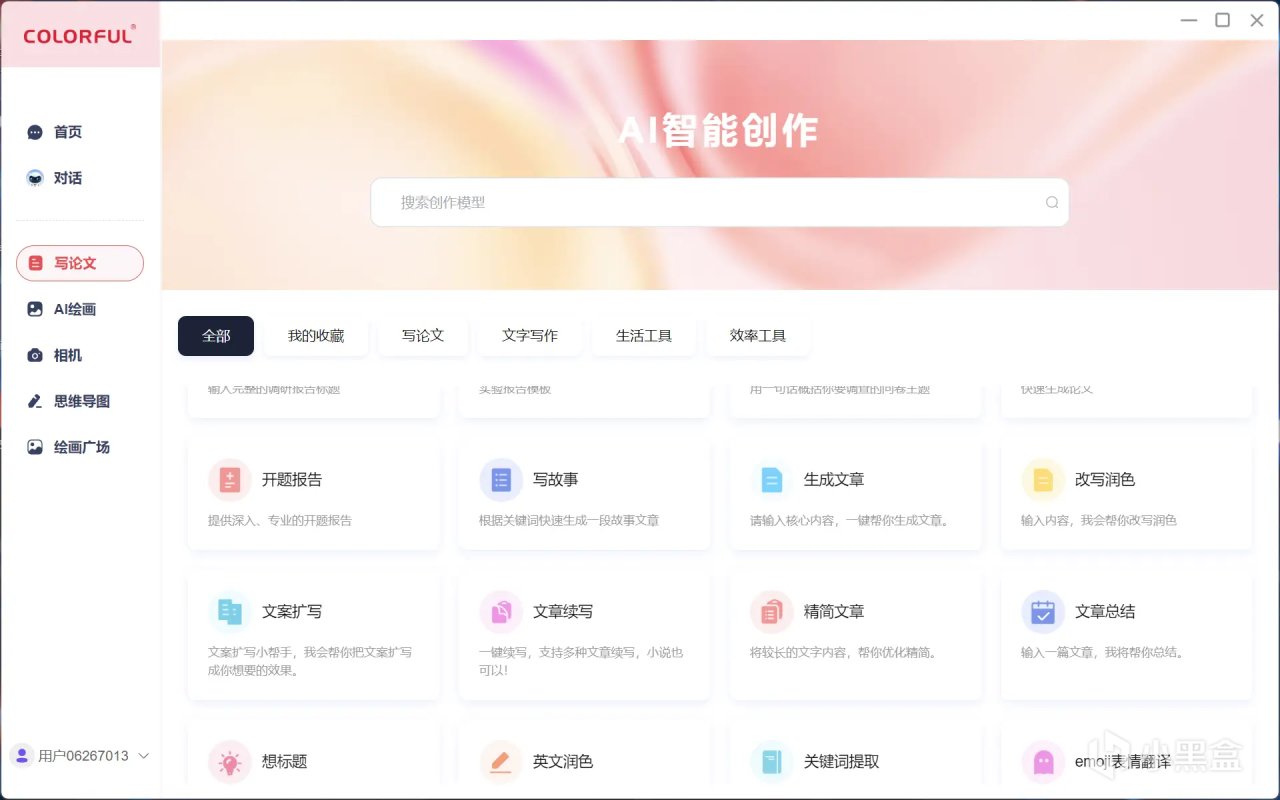Click the search magnifier icon
Screen dimensions: 1280x800
tap(1052, 202)
